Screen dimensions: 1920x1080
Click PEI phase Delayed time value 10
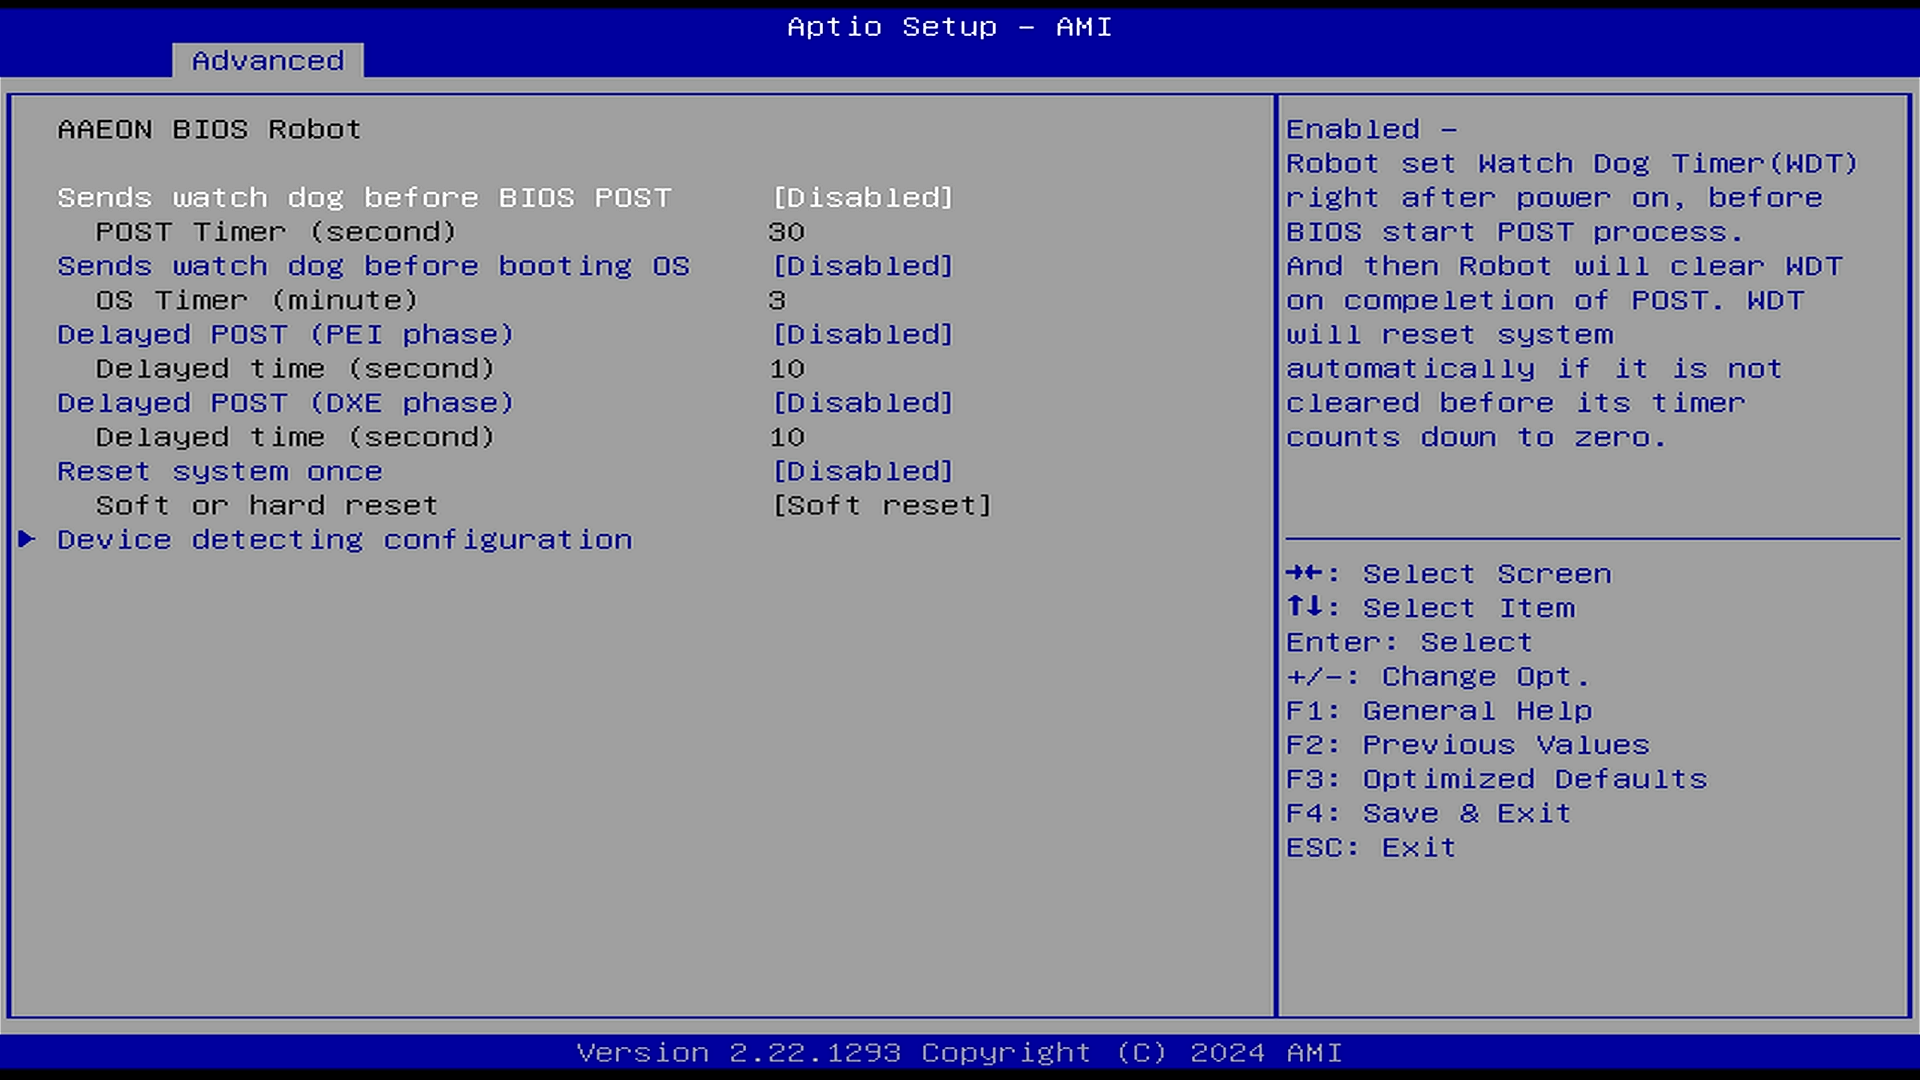coord(786,369)
